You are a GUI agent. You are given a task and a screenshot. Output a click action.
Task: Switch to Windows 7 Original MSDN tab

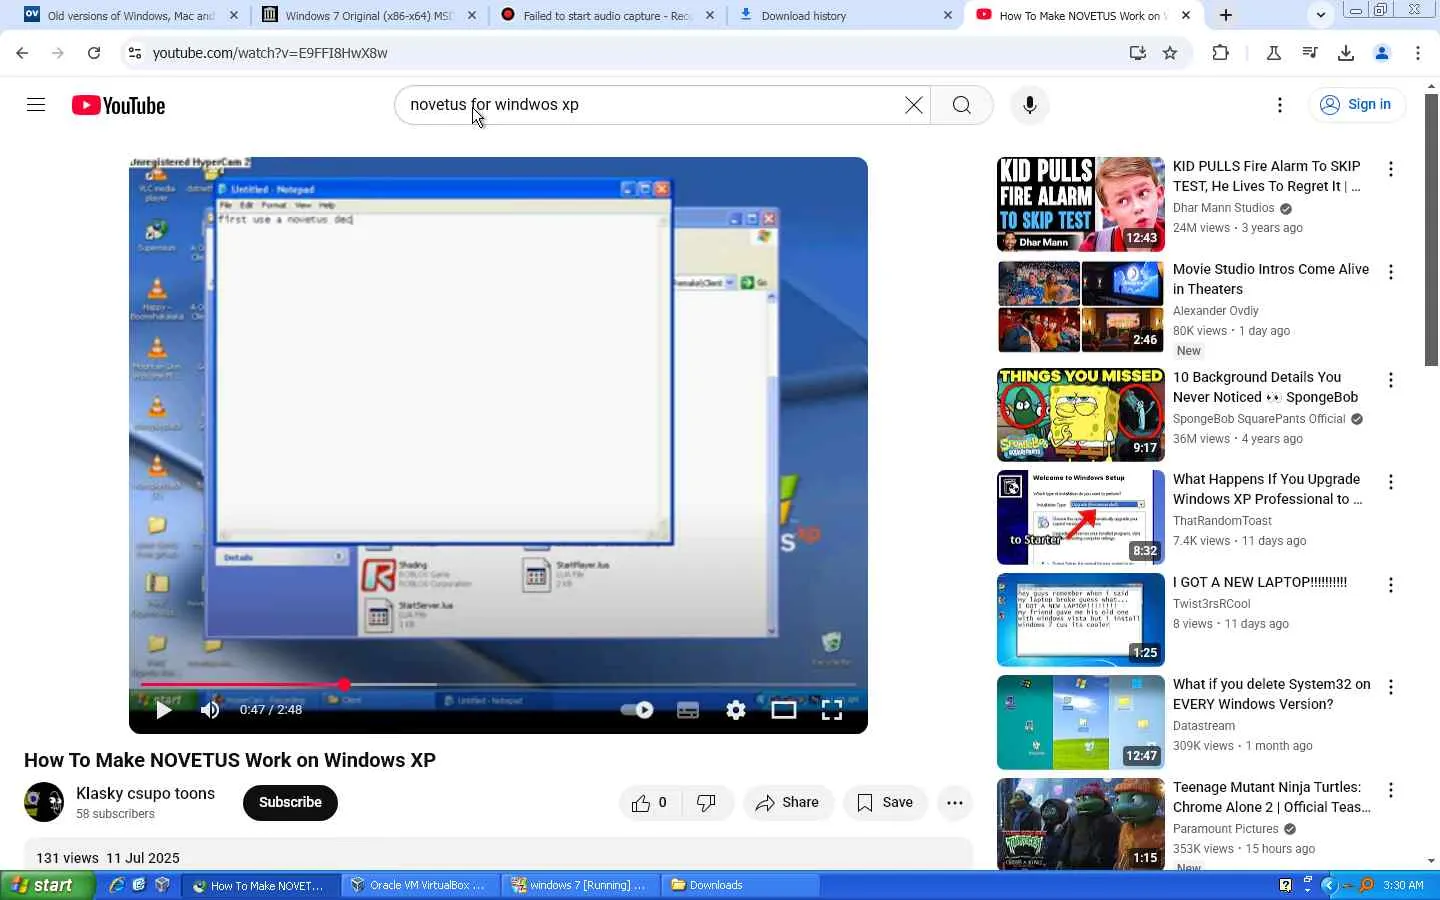[x=368, y=15]
